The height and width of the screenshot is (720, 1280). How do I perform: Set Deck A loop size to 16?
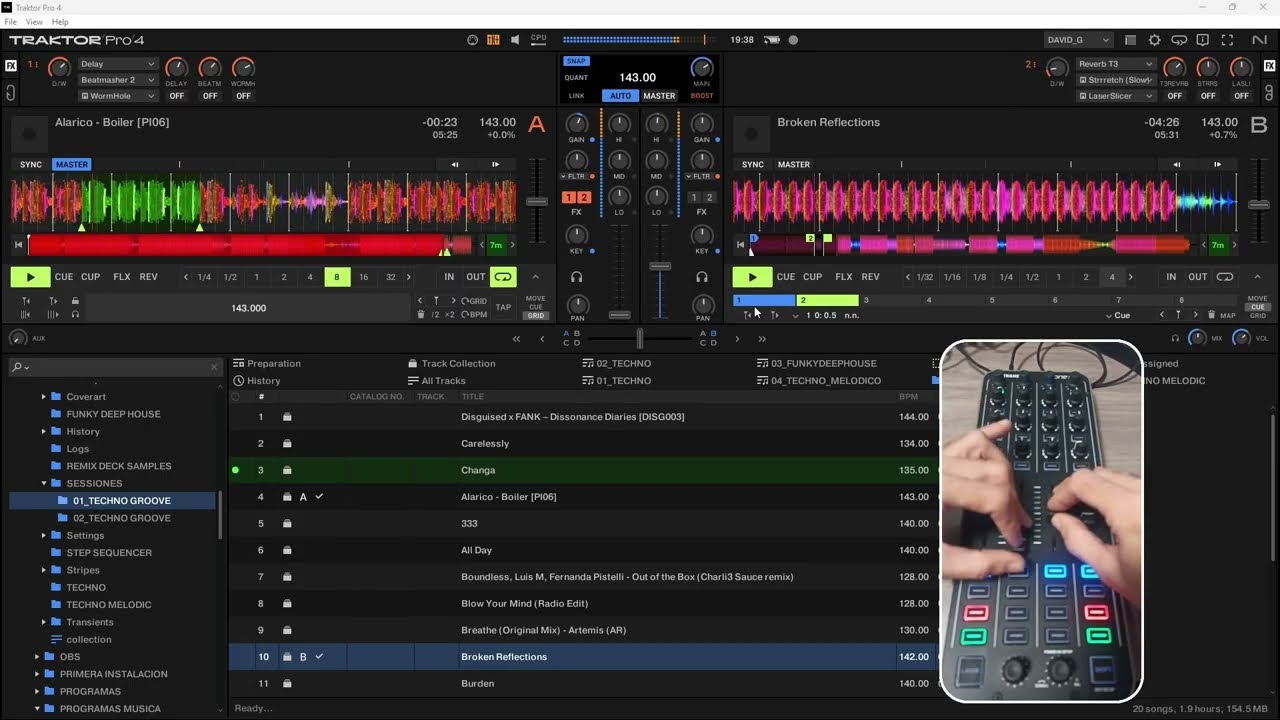363,277
